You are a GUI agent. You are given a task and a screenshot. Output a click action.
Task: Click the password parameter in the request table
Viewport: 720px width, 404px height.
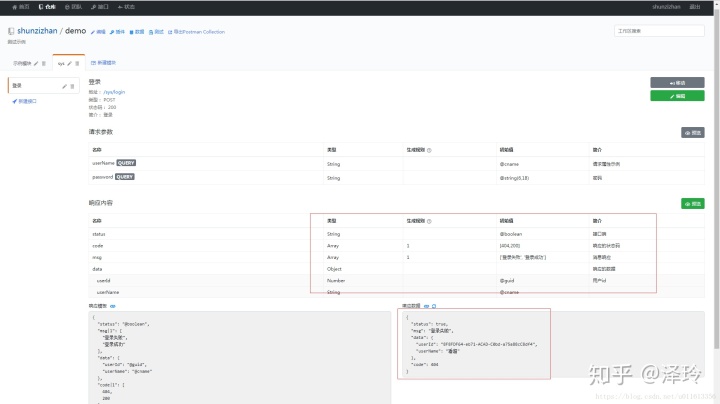pyautogui.click(x=102, y=177)
